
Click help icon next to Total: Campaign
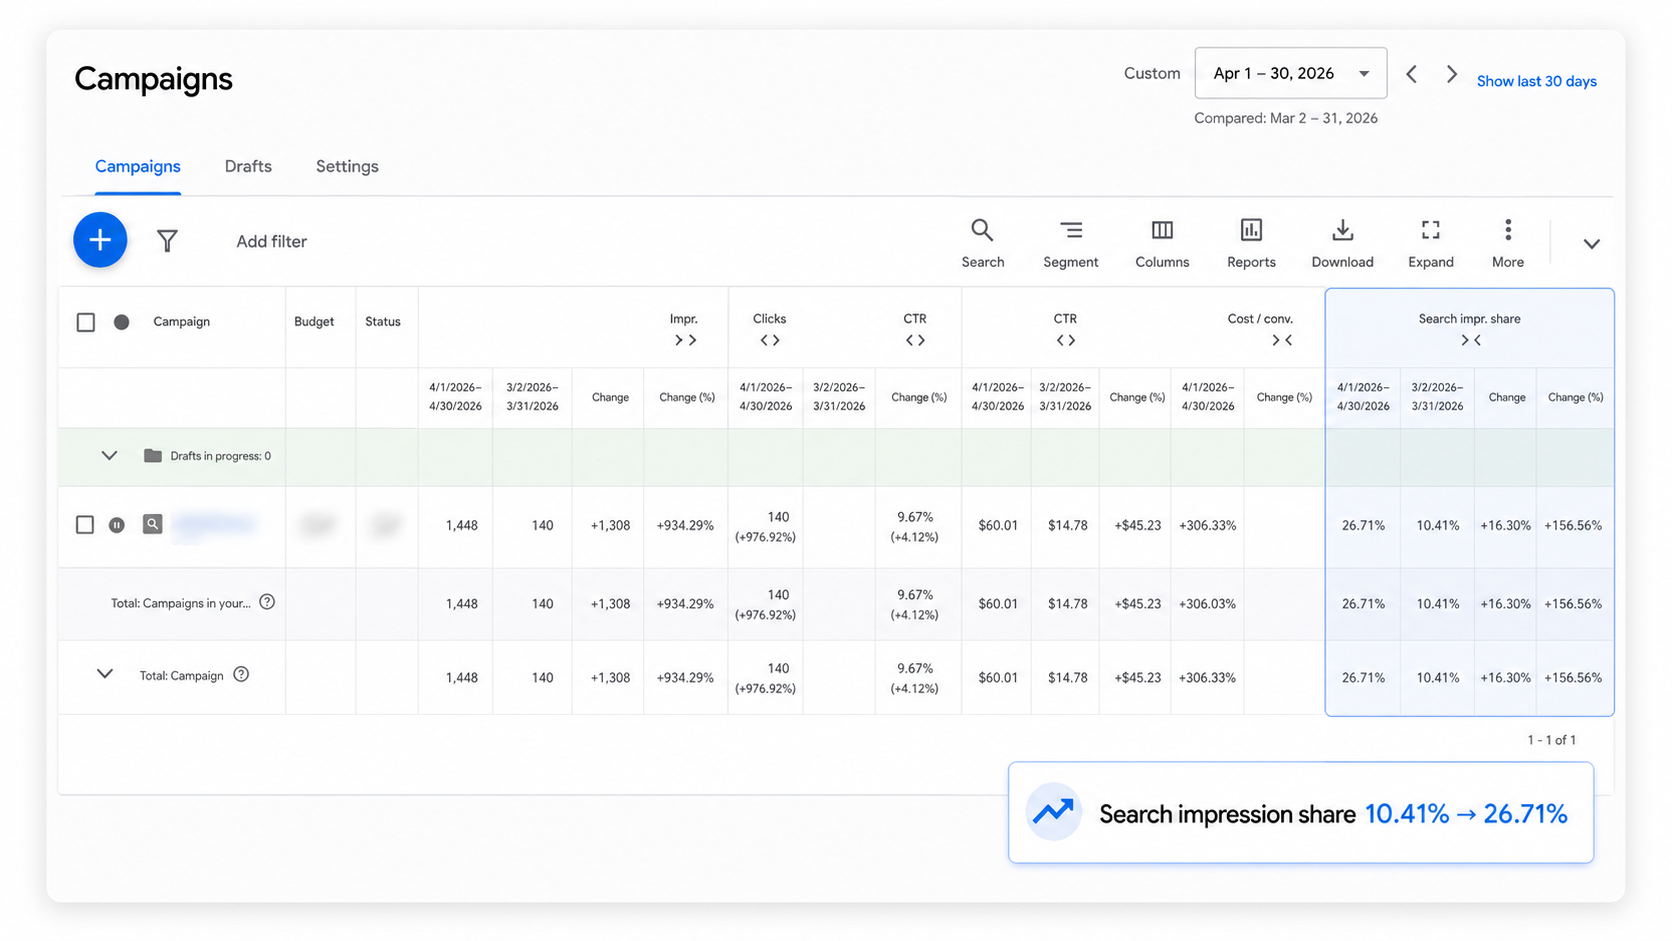point(241,675)
